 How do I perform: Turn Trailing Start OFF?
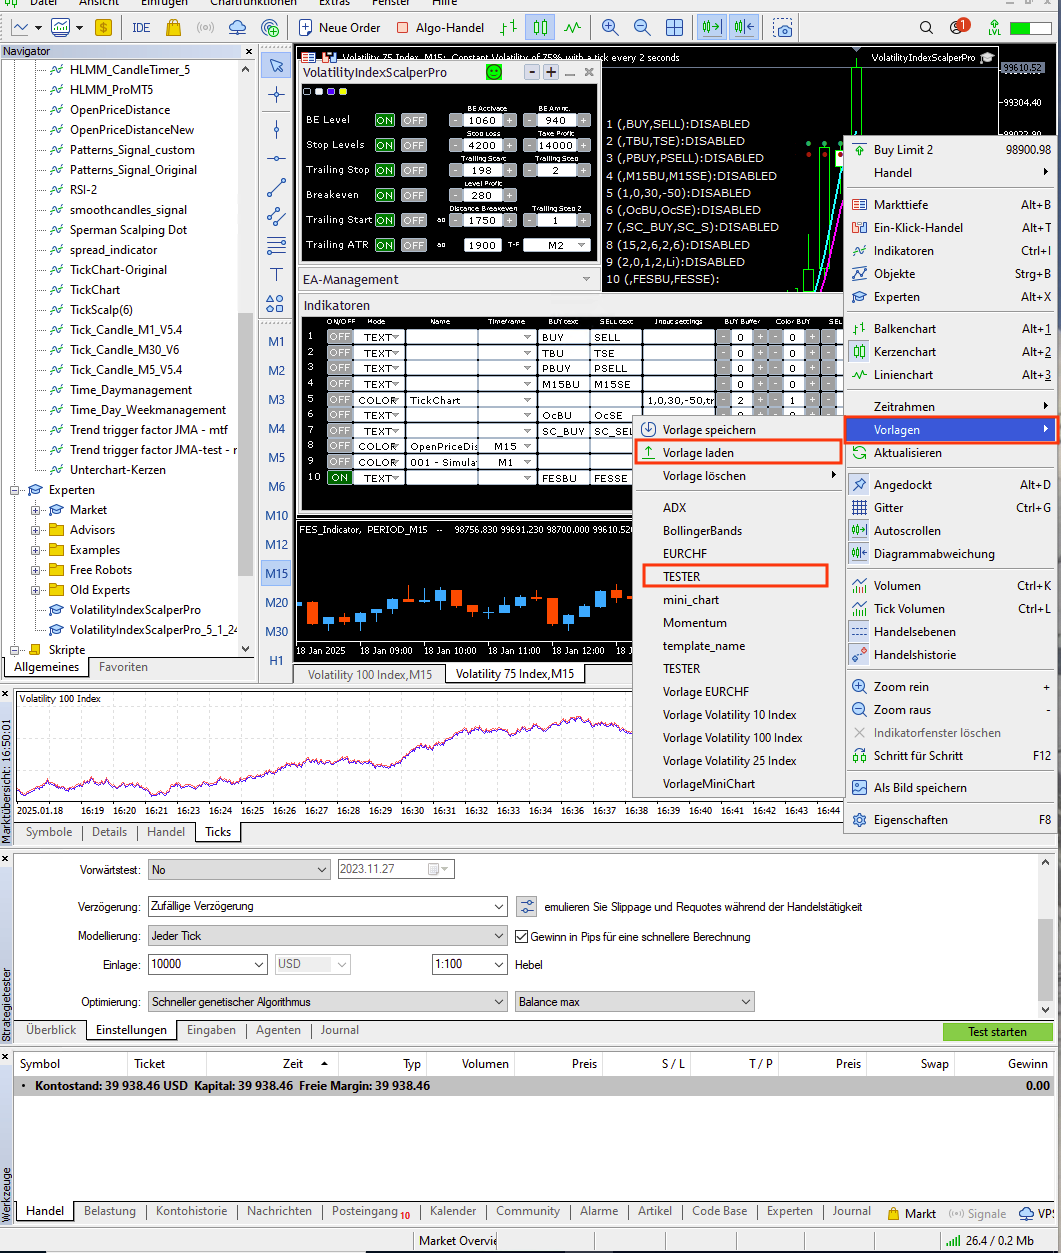414,220
